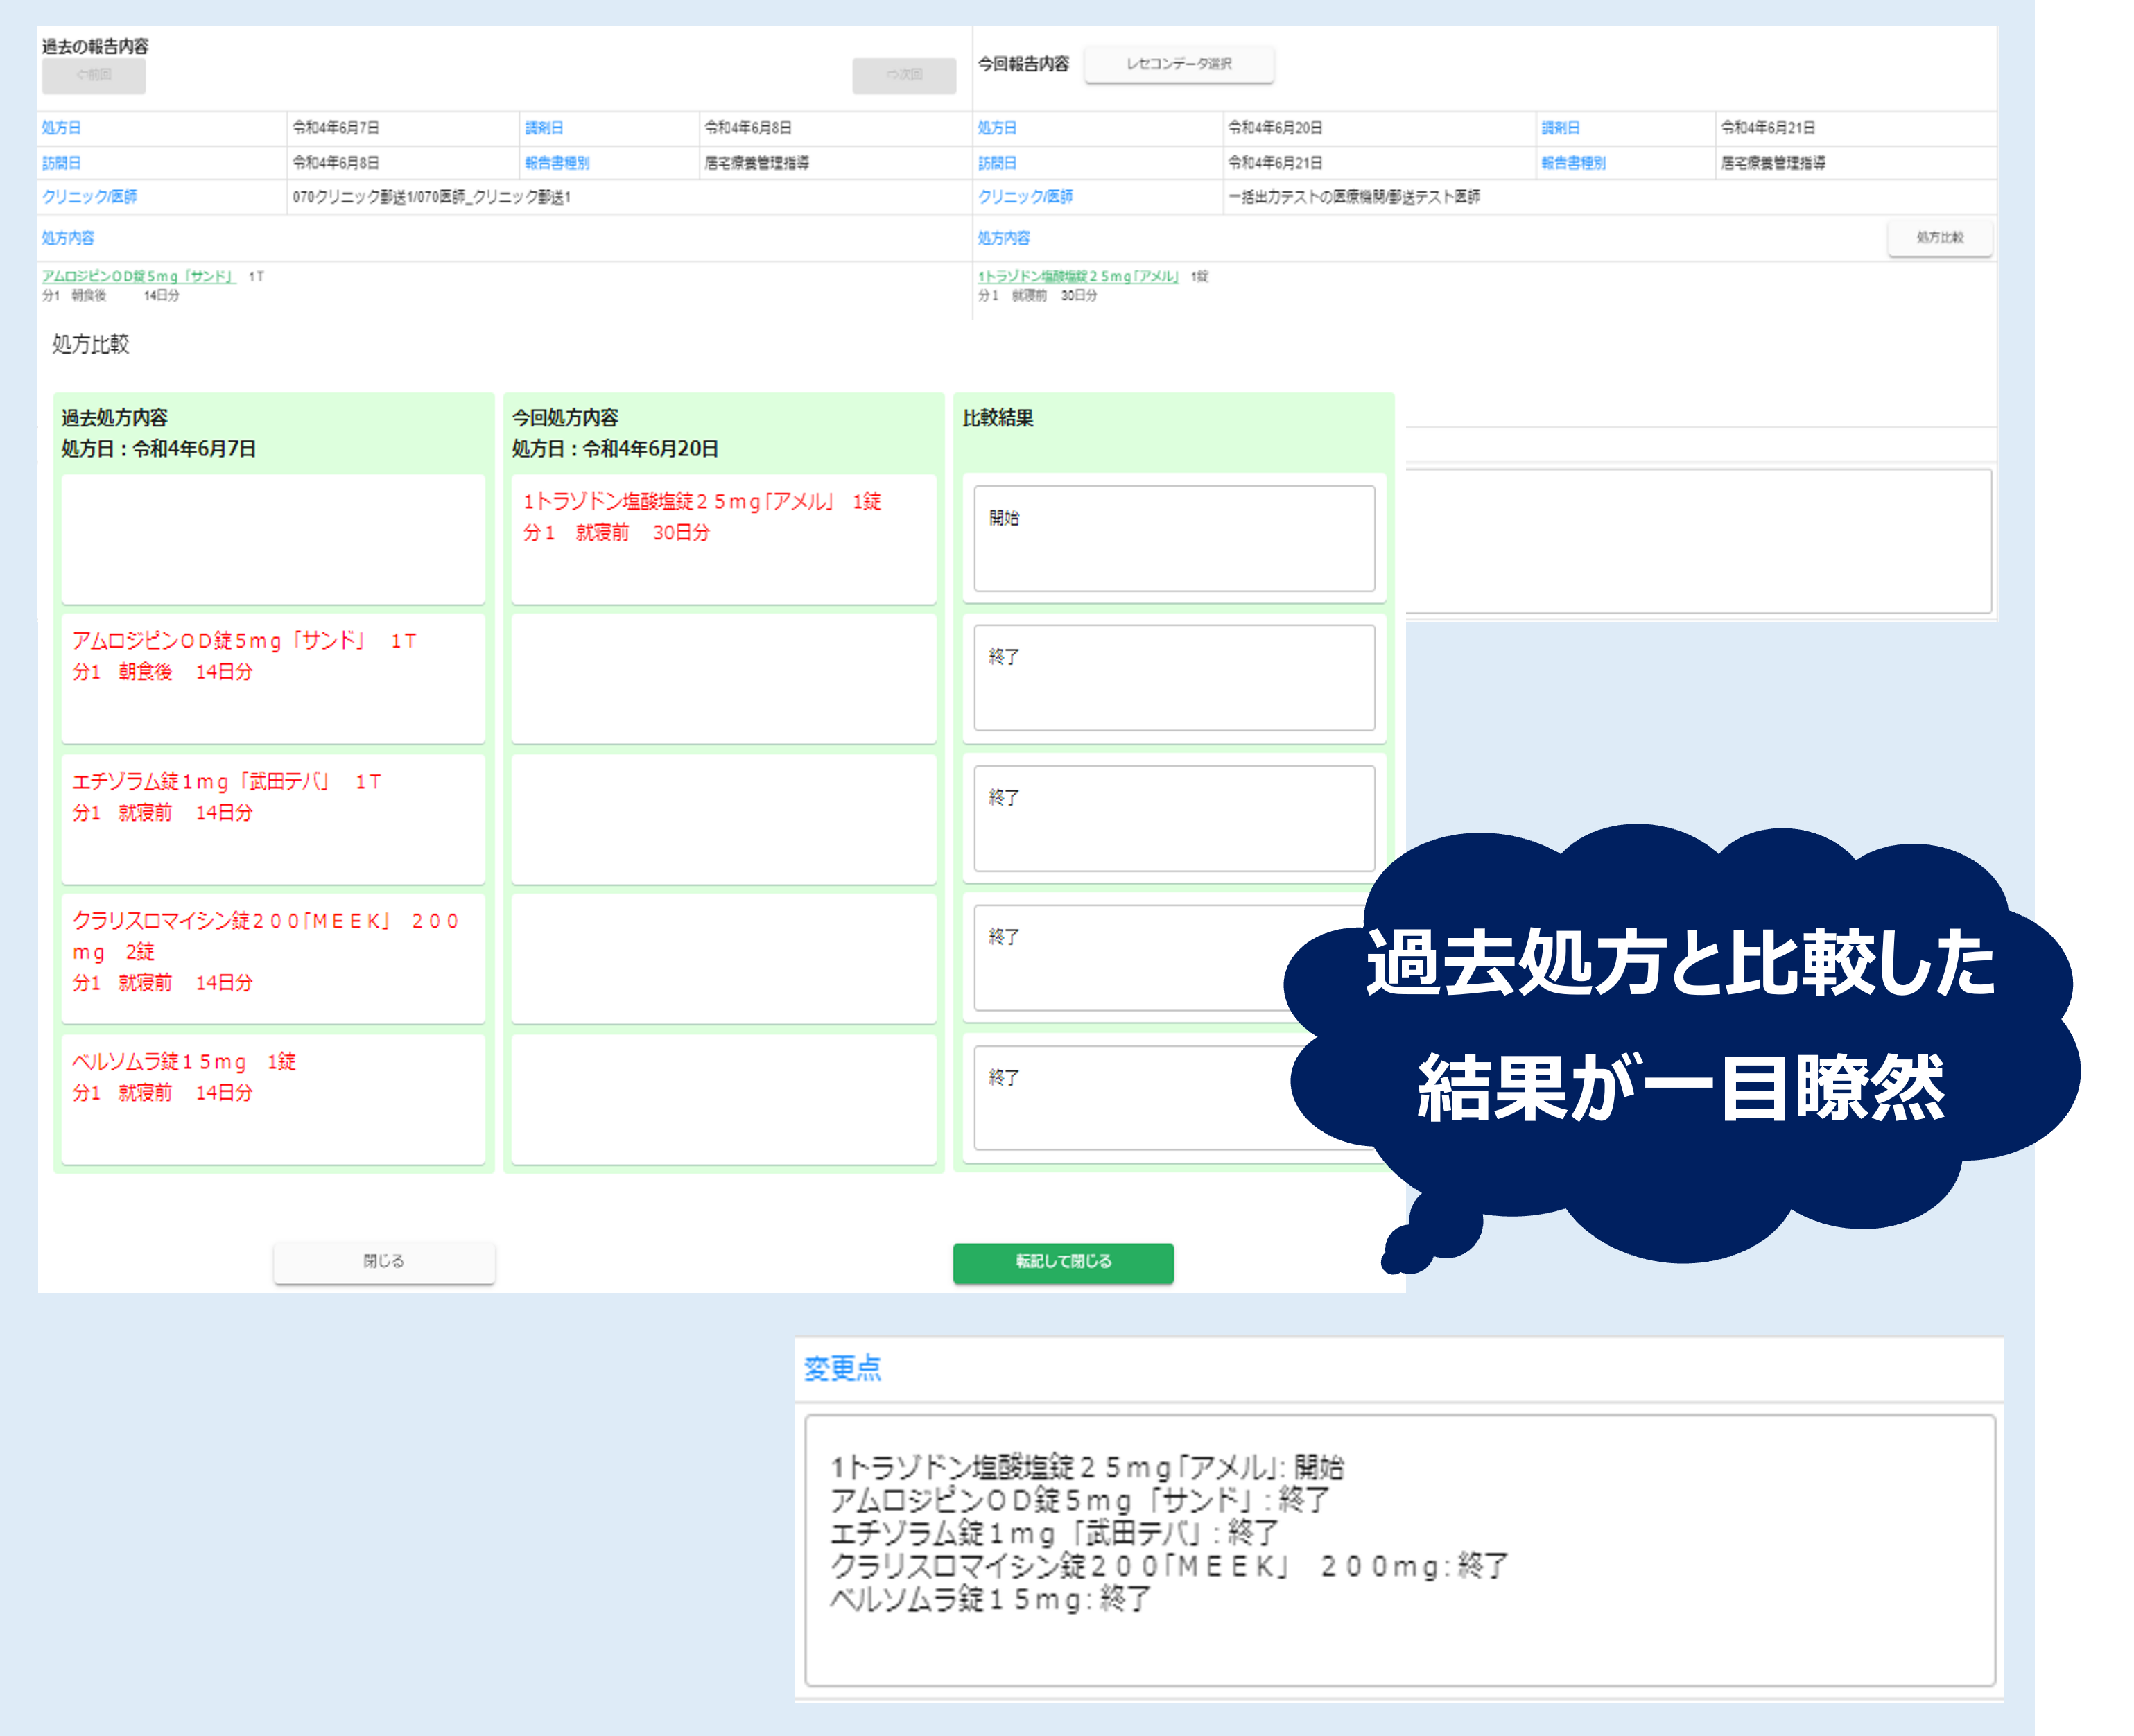Select the トラゾドン塩酸塩錠25mg current prescription card
The image size is (2134, 1736).
pyautogui.click(x=724, y=539)
